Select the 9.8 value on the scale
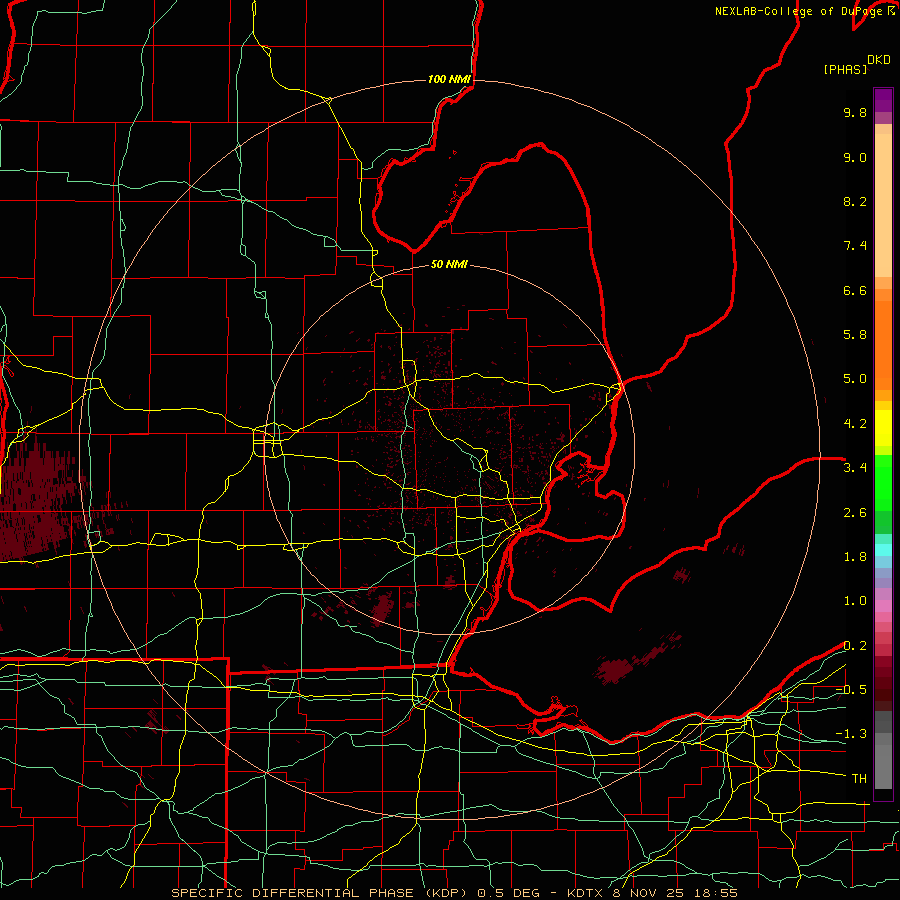The height and width of the screenshot is (900, 900). point(855,112)
